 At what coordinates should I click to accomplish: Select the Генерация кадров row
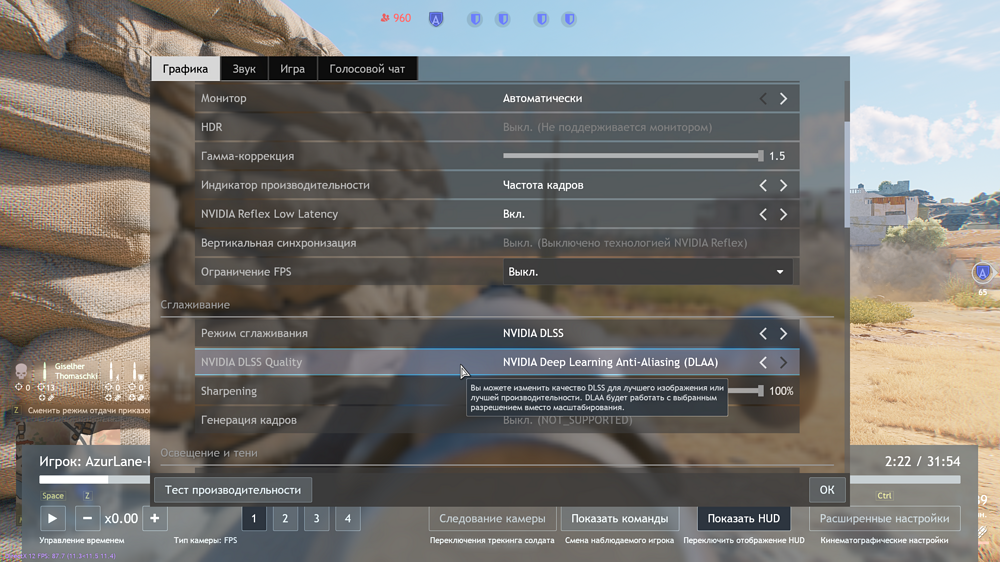[497, 420]
